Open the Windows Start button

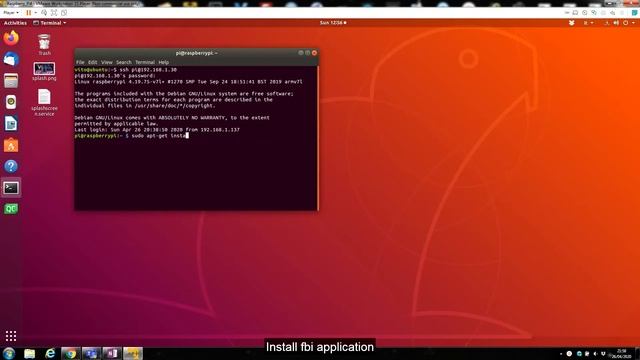[9, 353]
